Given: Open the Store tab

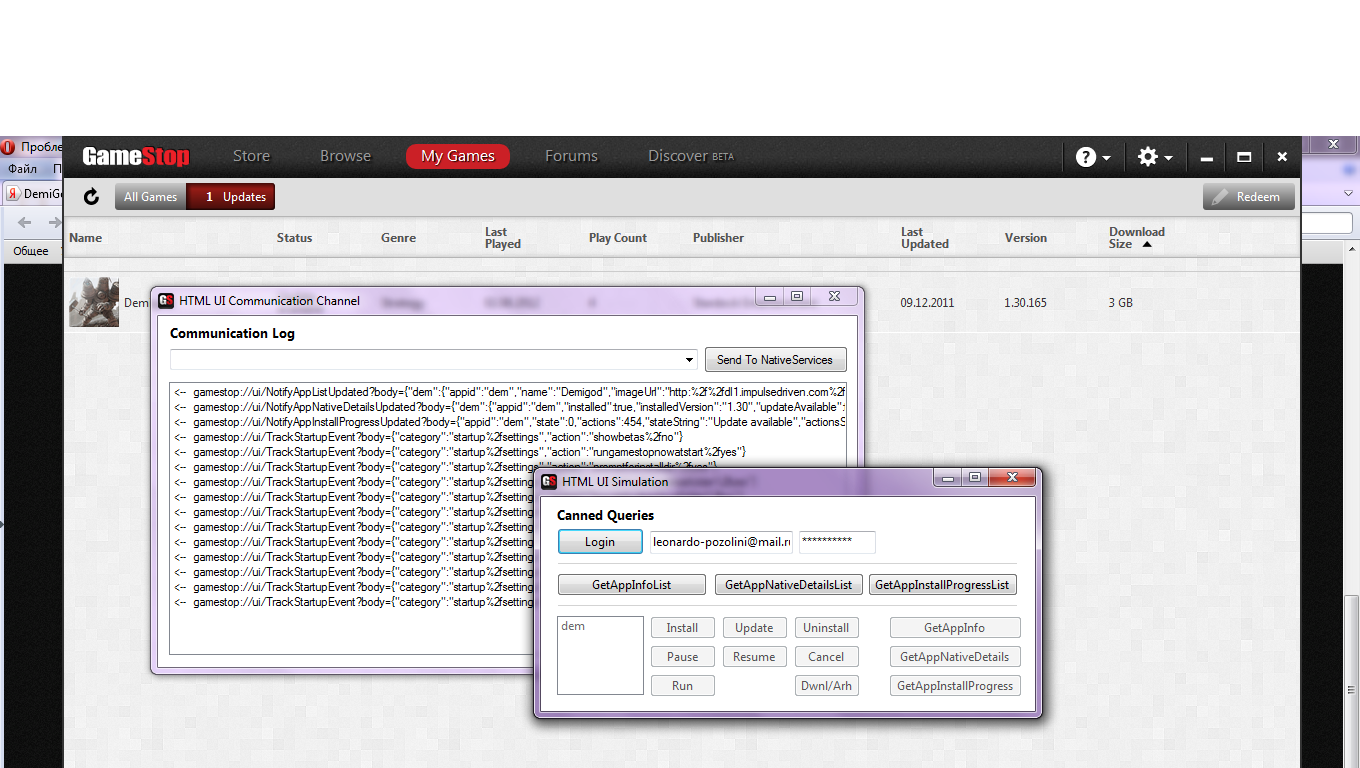Looking at the screenshot, I should (x=251, y=156).
